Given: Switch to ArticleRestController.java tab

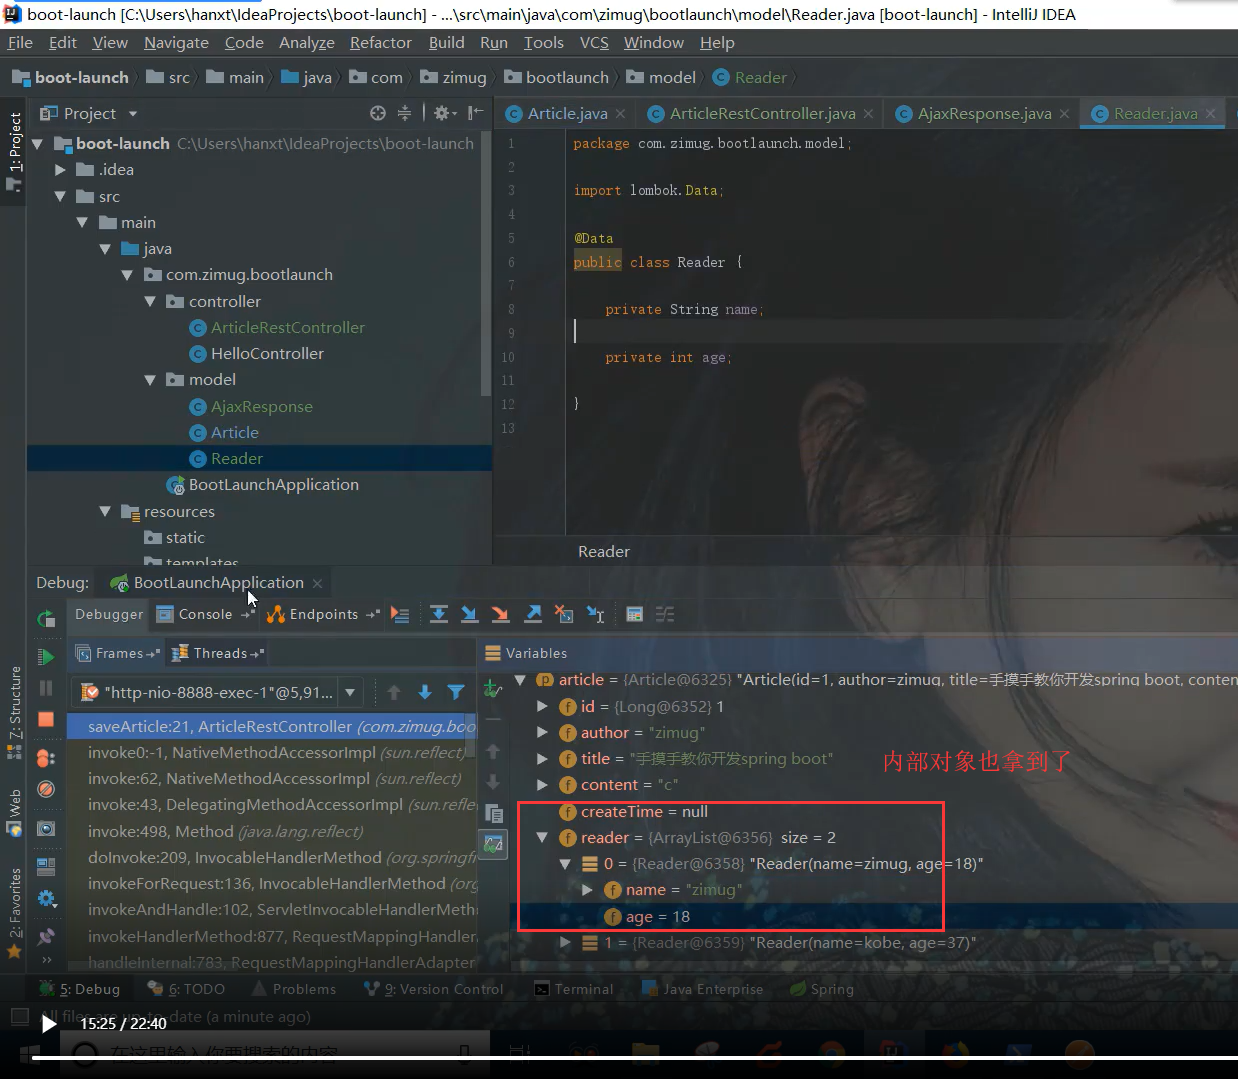Looking at the screenshot, I should 762,114.
